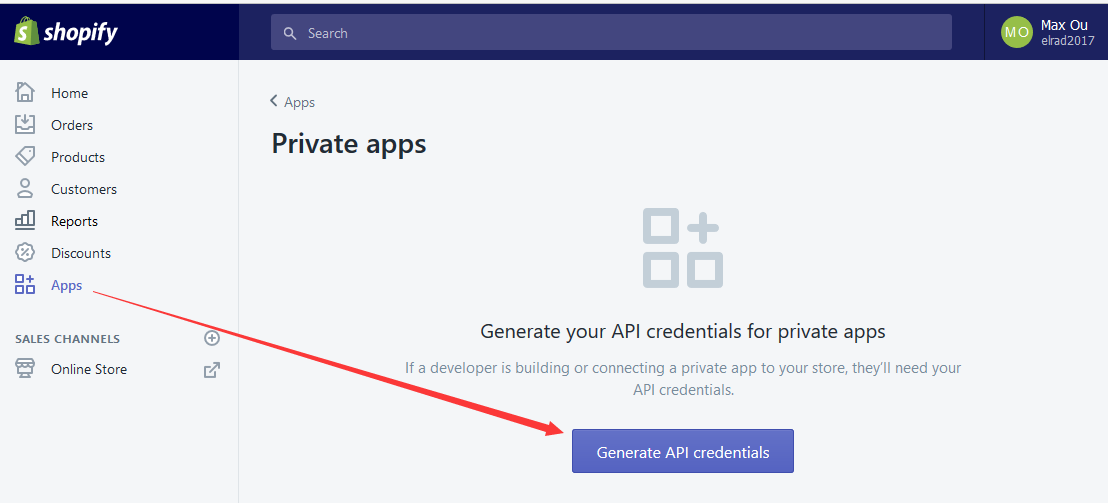Click the Discounts percent badge icon

(25, 253)
